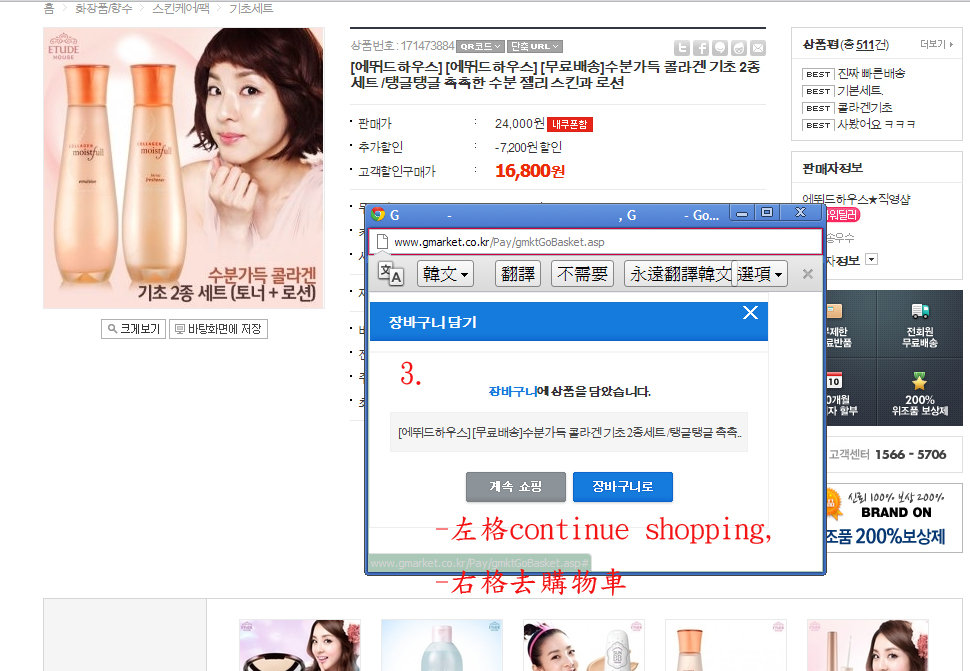The image size is (970, 671).
Task: Click the card icon in the dark benefits panel
Action: point(835,310)
